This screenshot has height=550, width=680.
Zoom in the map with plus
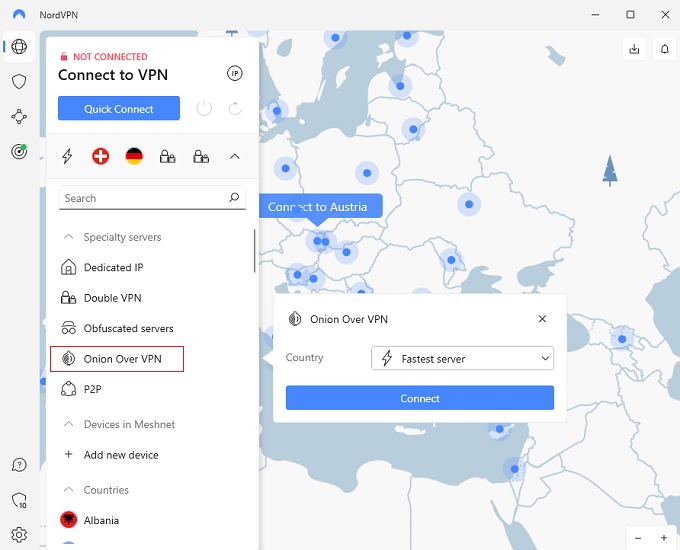coord(664,538)
